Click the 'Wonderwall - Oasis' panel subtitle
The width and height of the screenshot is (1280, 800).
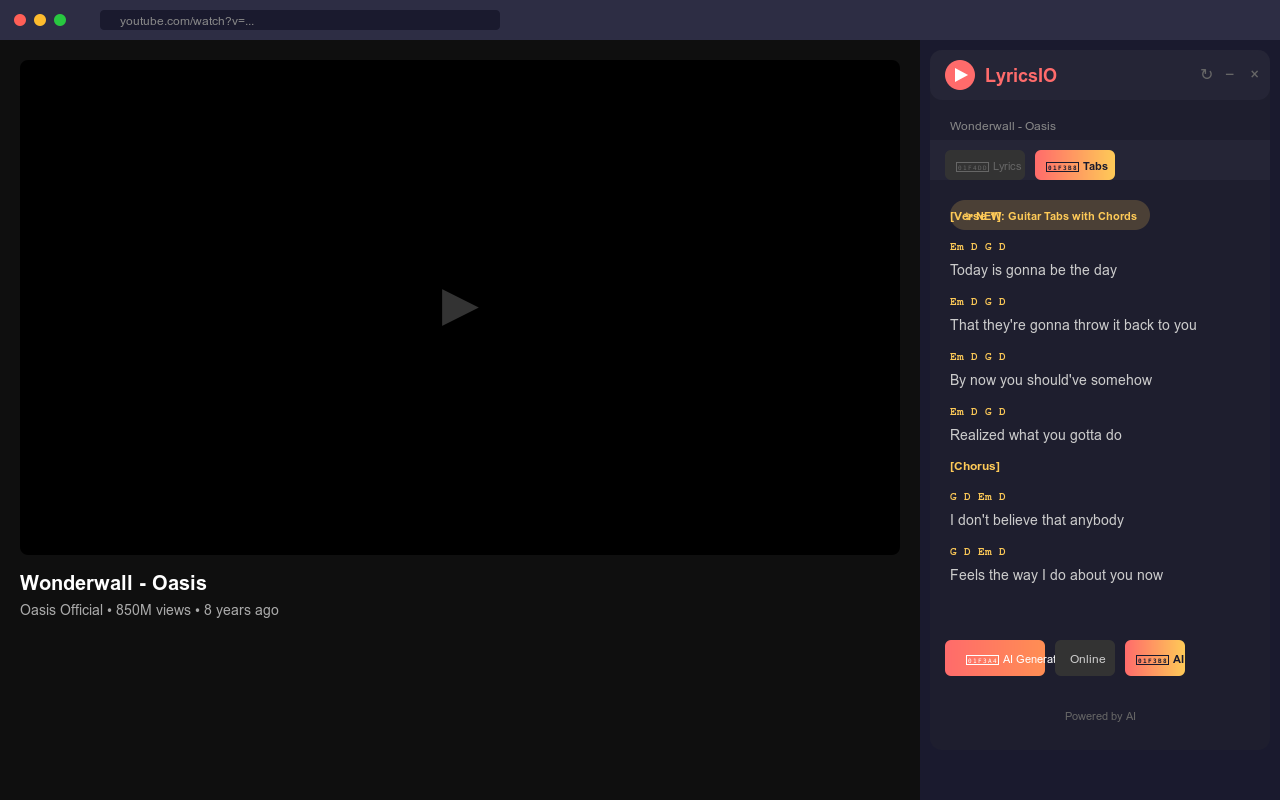pos(1003,126)
